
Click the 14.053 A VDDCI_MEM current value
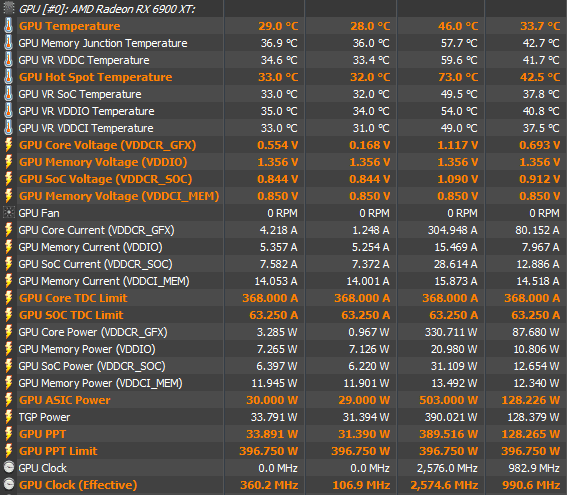(x=276, y=281)
